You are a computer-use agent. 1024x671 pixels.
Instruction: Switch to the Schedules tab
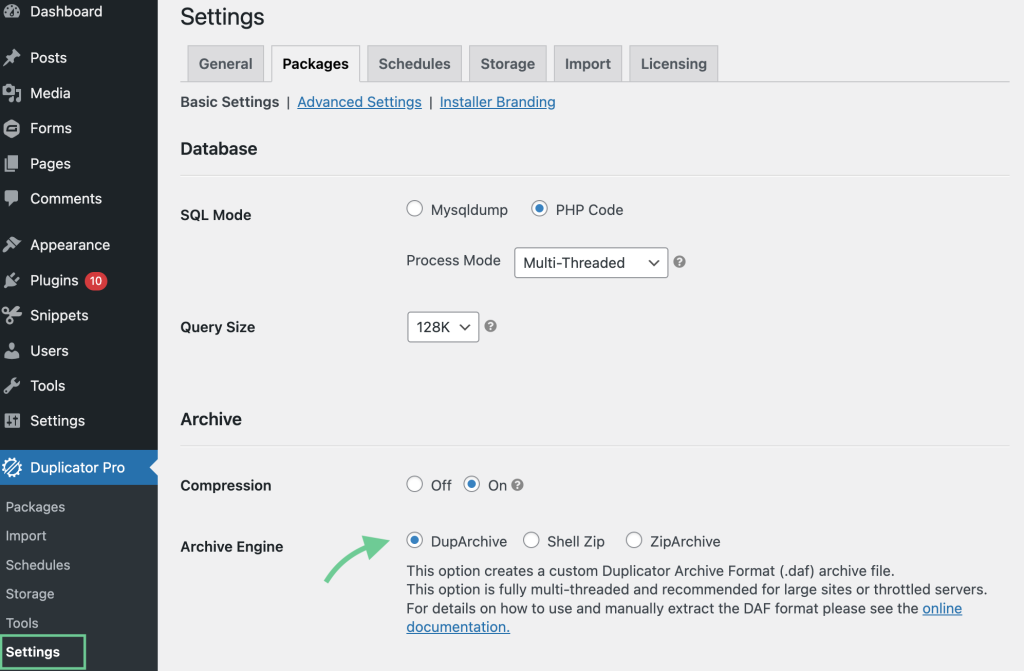[x=414, y=63]
